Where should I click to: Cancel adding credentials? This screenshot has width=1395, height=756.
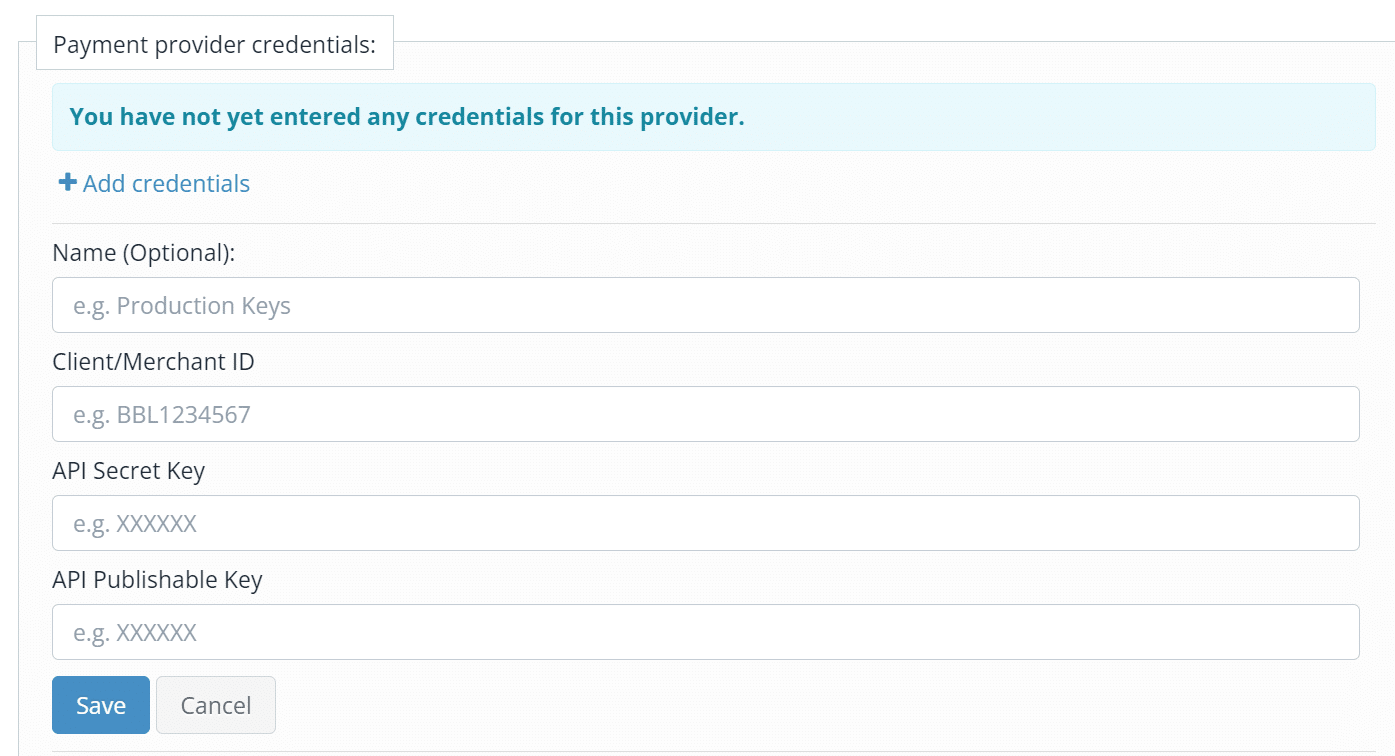click(x=216, y=705)
